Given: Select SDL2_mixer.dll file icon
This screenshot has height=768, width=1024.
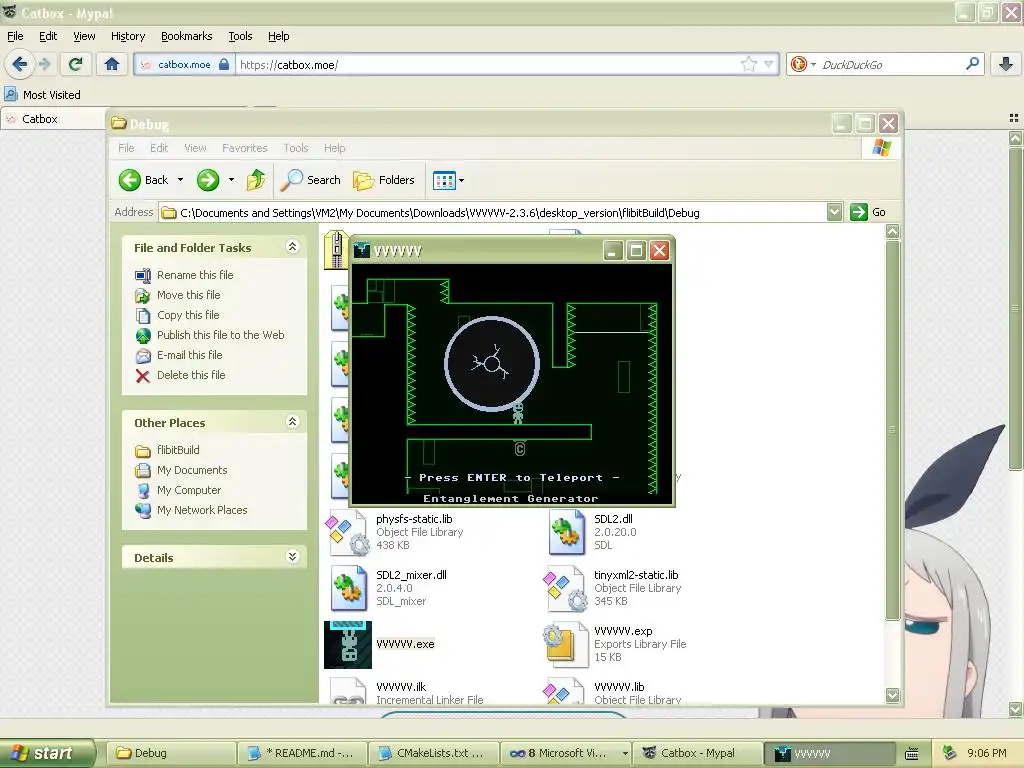Looking at the screenshot, I should coord(348,588).
